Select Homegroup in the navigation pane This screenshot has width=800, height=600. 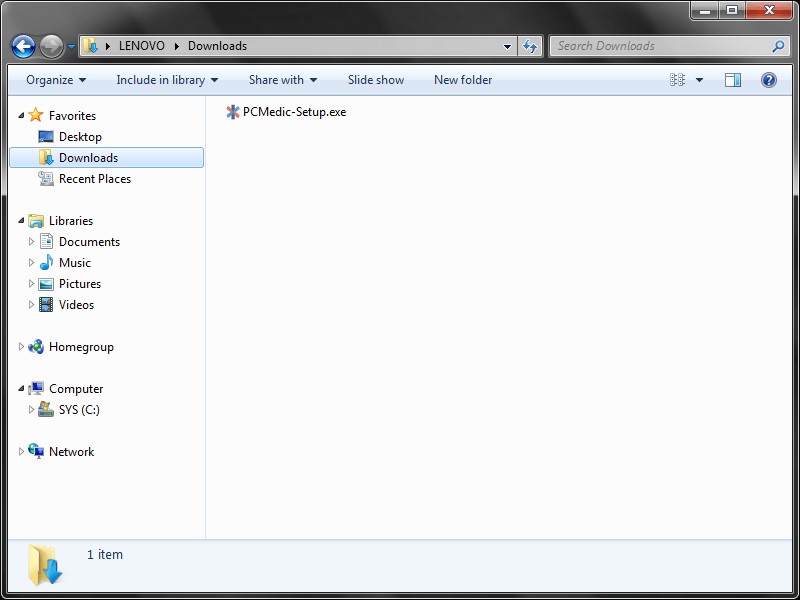(x=81, y=347)
